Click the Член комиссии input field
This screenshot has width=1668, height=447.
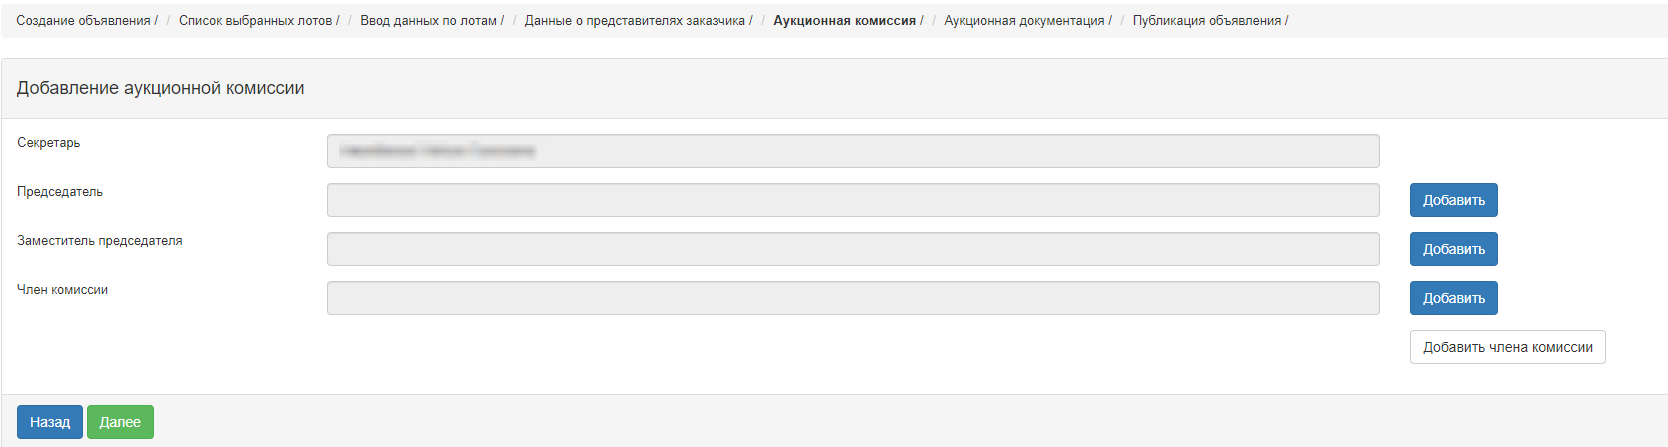tap(853, 298)
